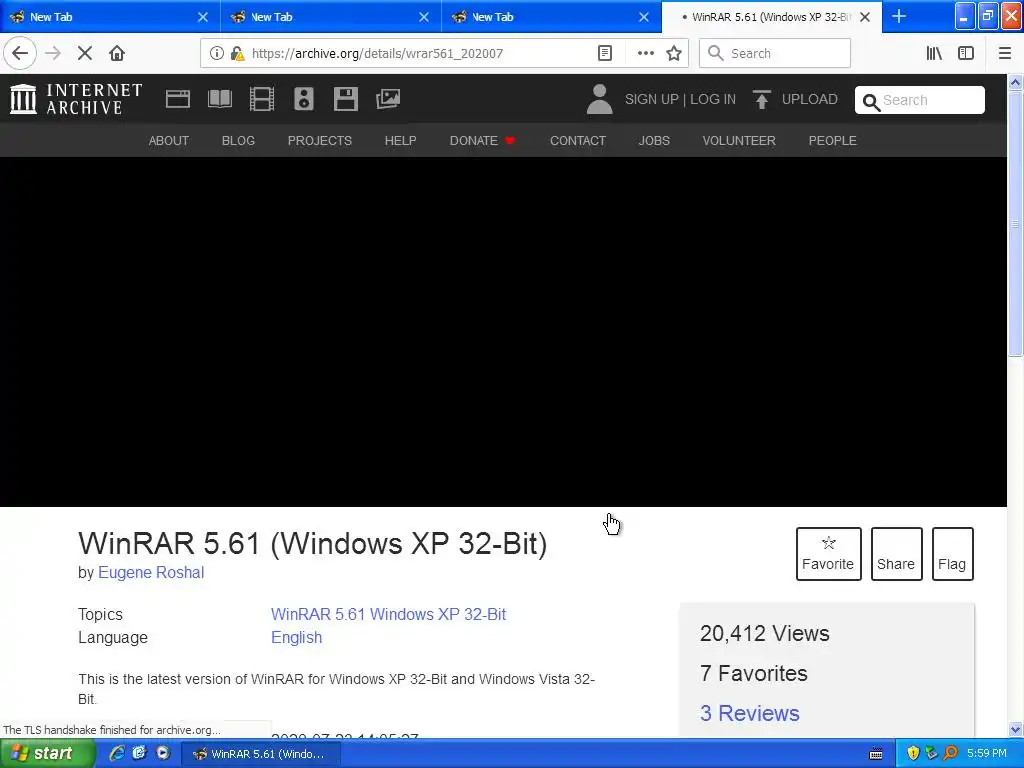Screen dimensions: 1024x768
Task: Click the LOG IN link
Action: click(x=713, y=99)
